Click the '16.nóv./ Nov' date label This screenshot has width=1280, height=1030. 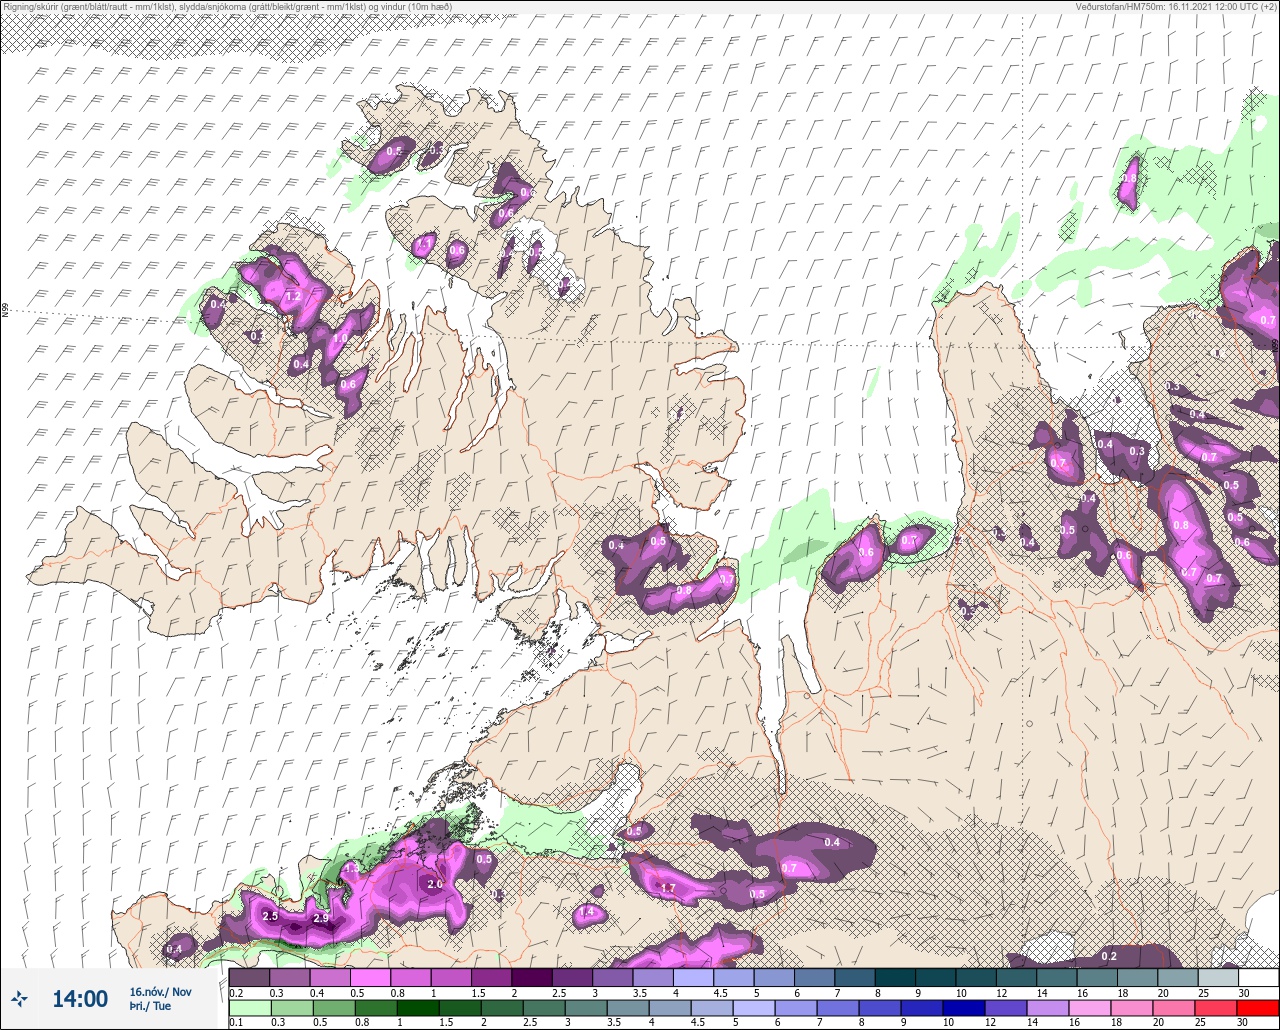click(159, 991)
